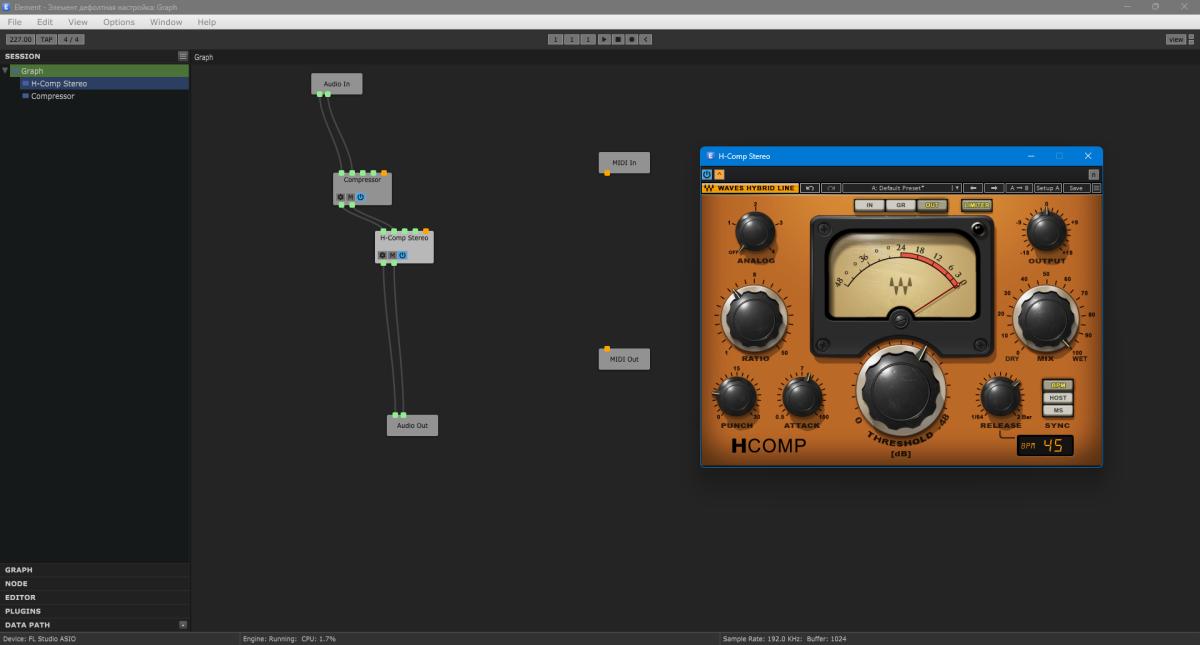Click the TAP tempo button
1200x645 pixels.
47,39
